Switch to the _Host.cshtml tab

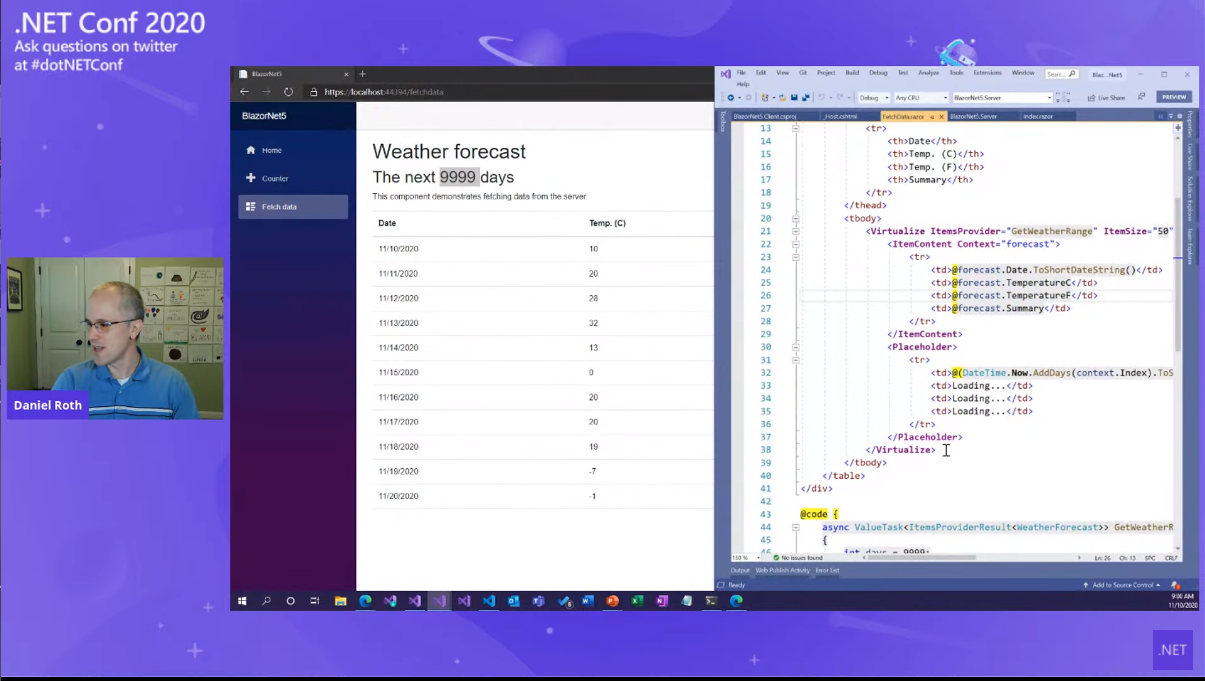[x=840, y=116]
